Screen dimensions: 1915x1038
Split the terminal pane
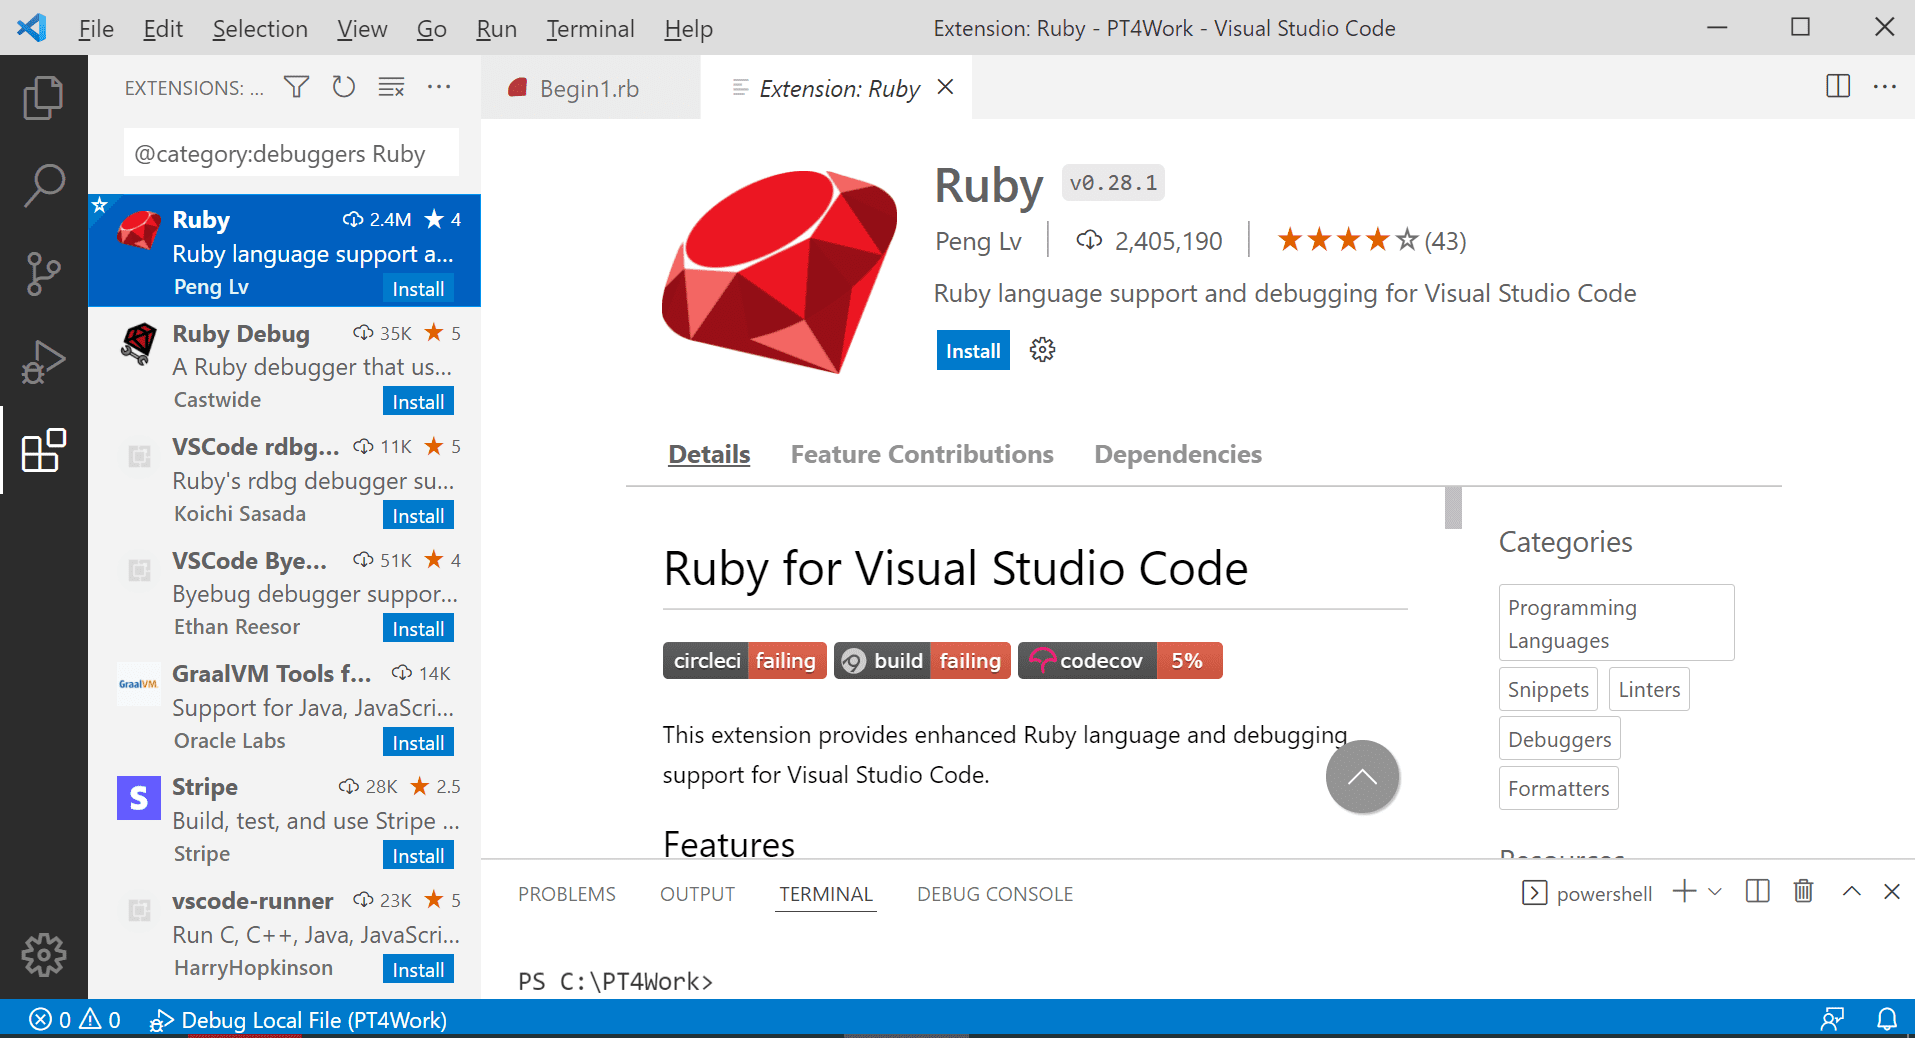[x=1757, y=891]
